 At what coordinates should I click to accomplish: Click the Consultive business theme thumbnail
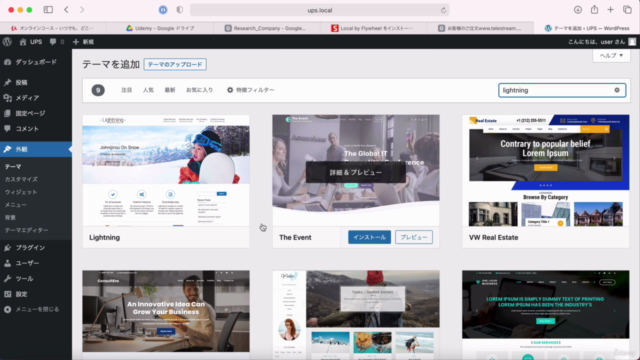(x=166, y=311)
